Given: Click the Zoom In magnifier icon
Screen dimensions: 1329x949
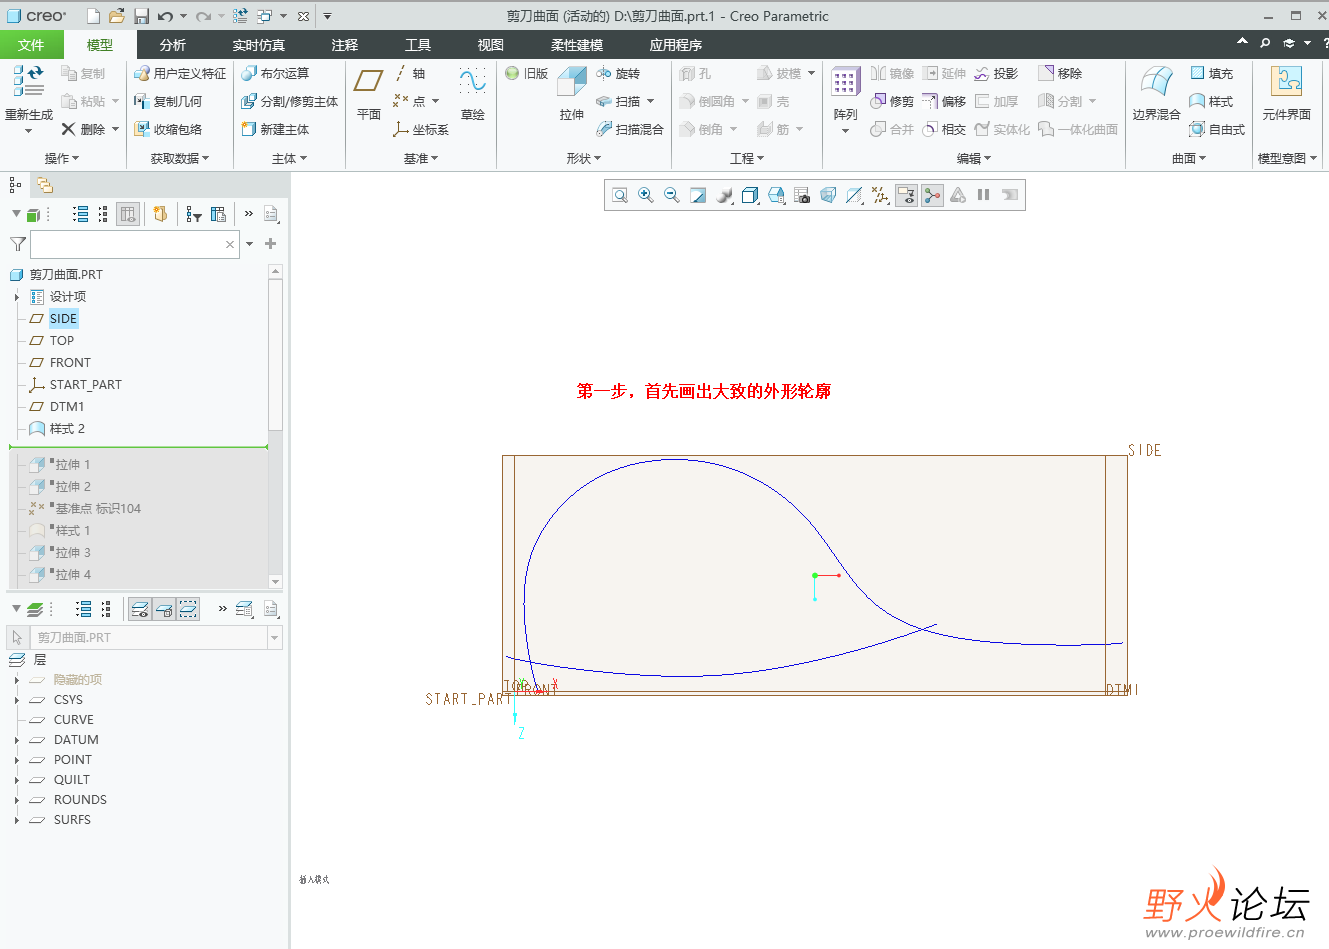Looking at the screenshot, I should click(646, 195).
